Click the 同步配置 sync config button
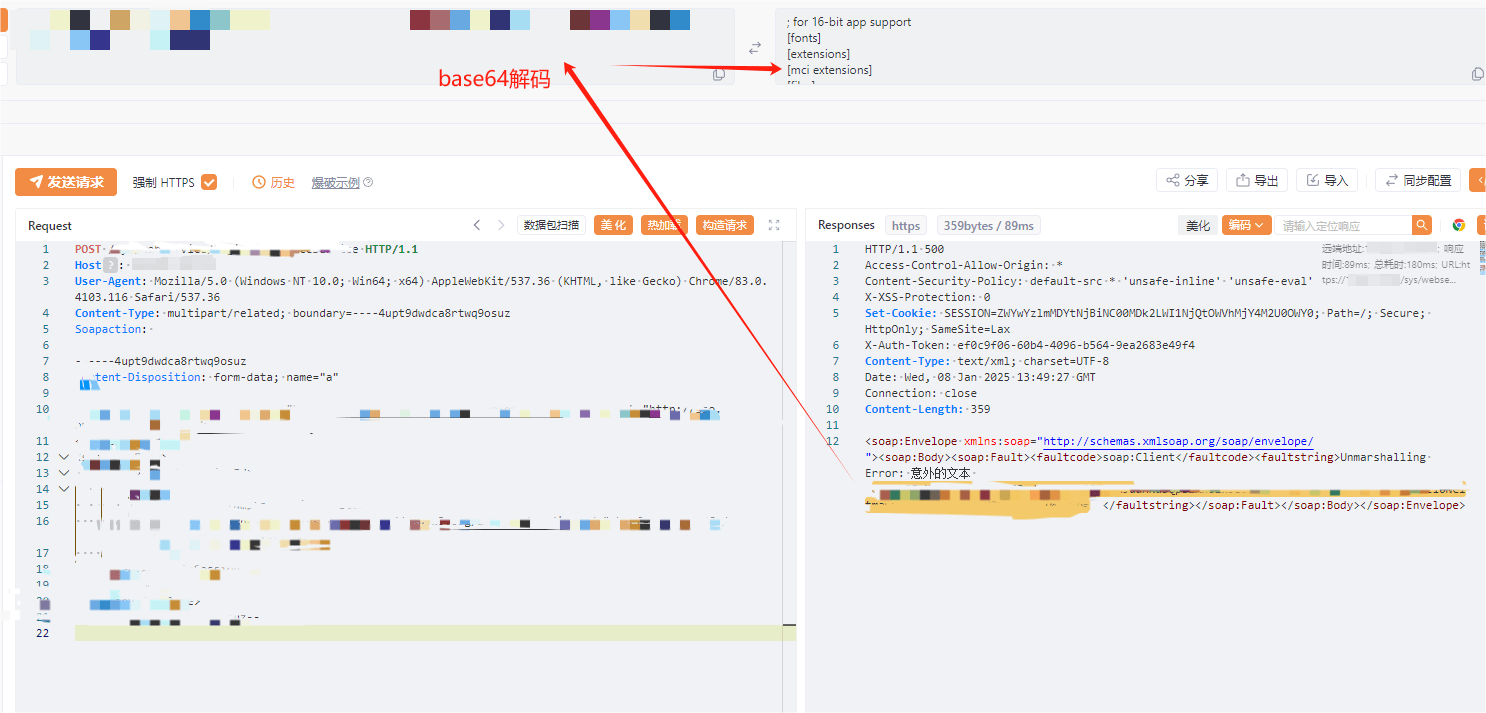 [1418, 181]
